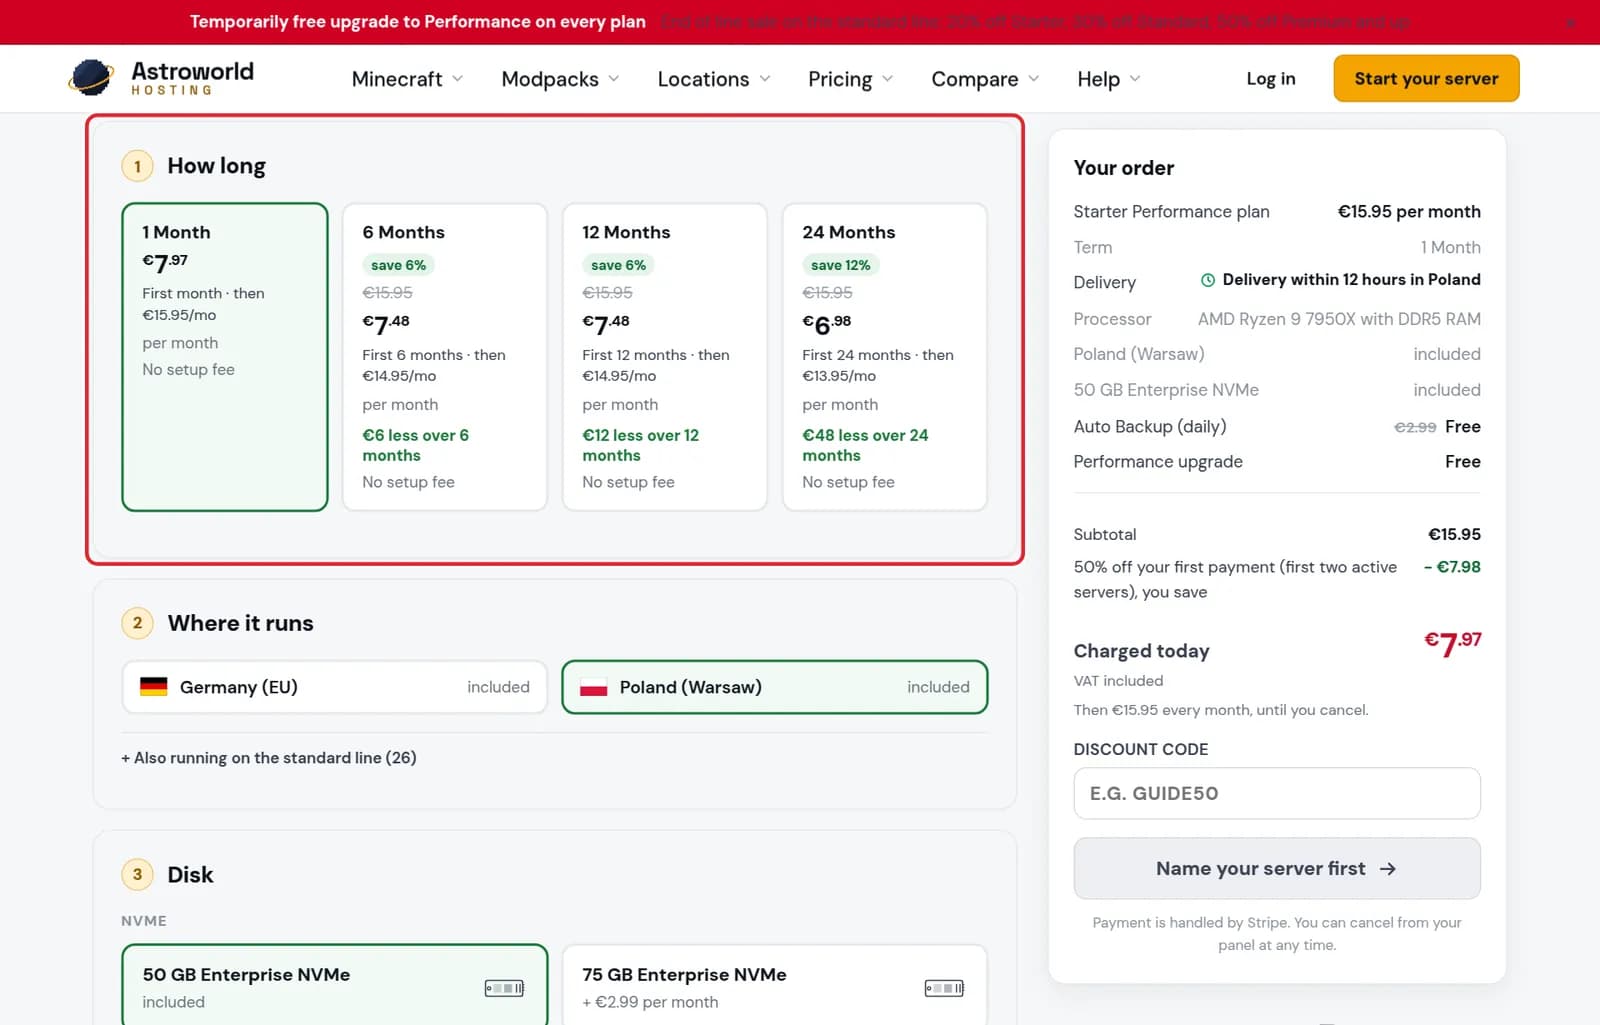Image resolution: width=1600 pixels, height=1025 pixels.
Task: Click 'Performance upgrade' order row label
Action: pos(1158,462)
